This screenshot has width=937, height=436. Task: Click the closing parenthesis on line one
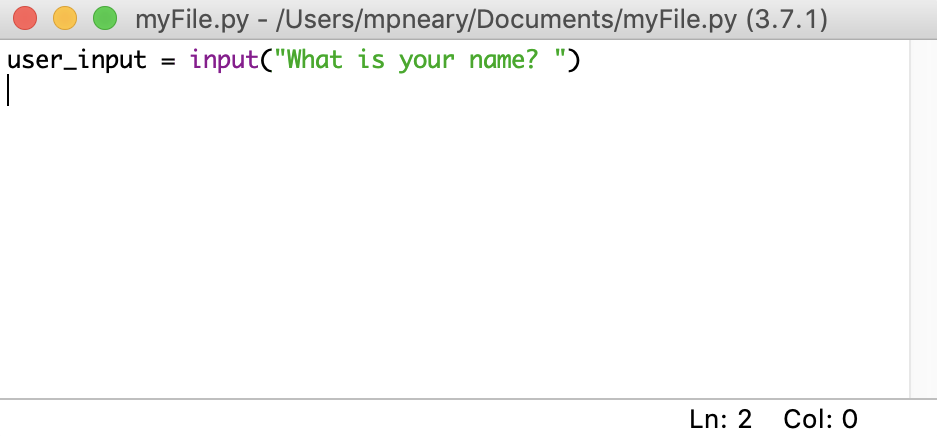pos(575,61)
